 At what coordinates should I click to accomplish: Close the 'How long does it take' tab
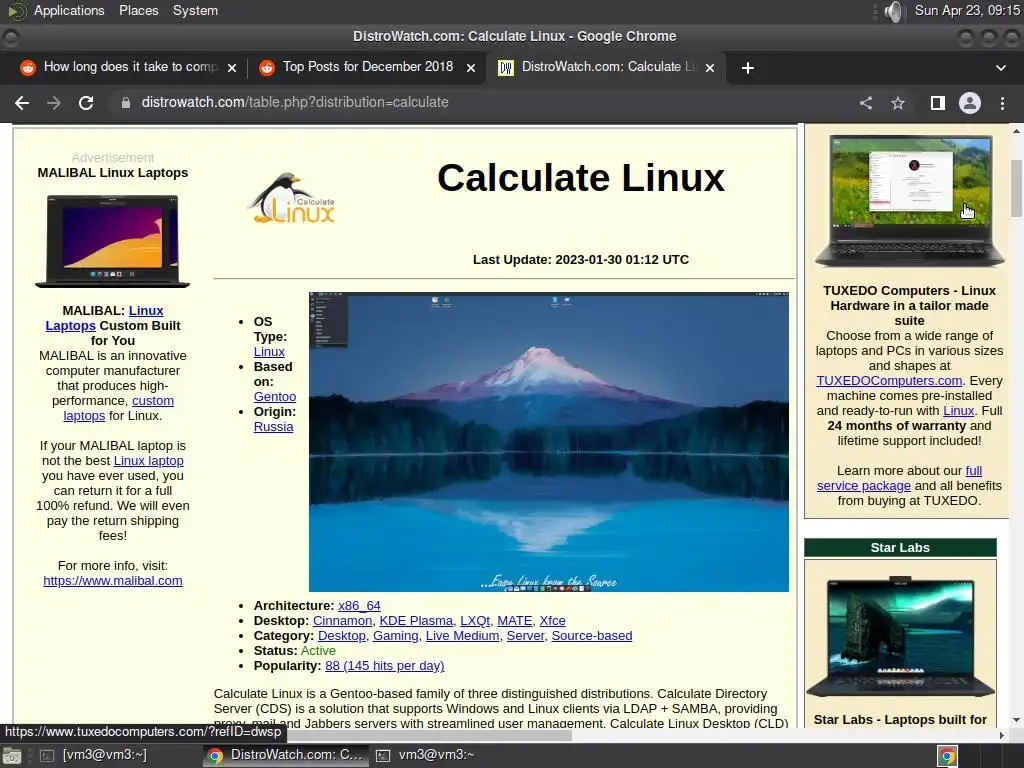232,68
